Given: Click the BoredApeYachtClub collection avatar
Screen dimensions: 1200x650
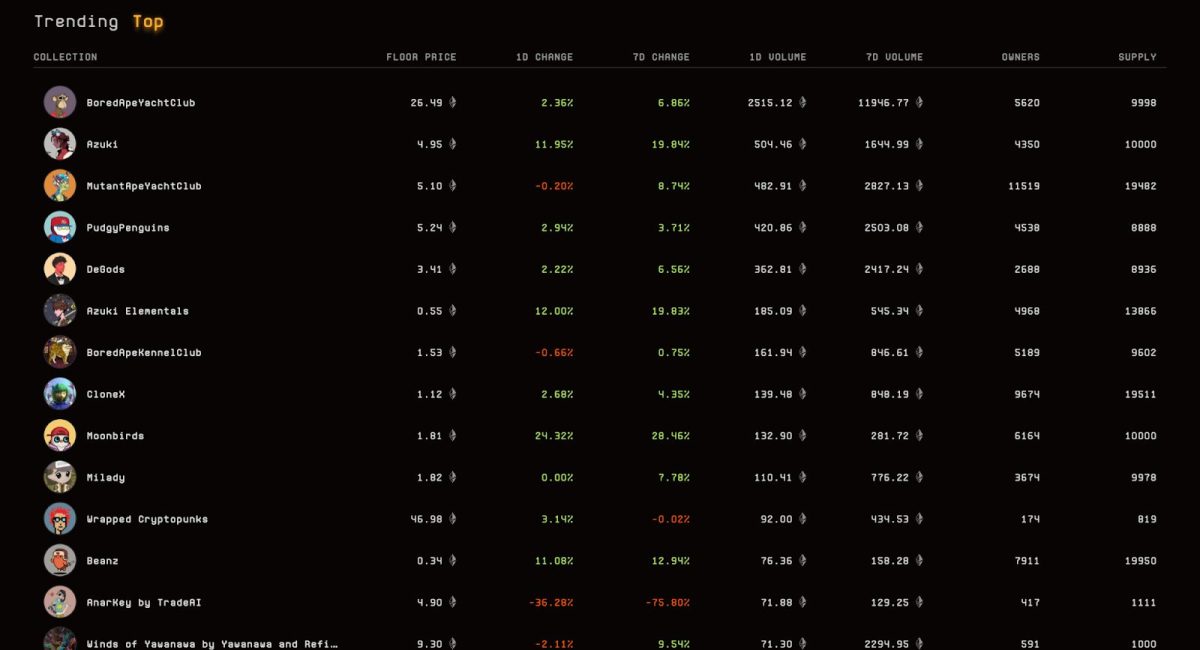Looking at the screenshot, I should pyautogui.click(x=60, y=102).
